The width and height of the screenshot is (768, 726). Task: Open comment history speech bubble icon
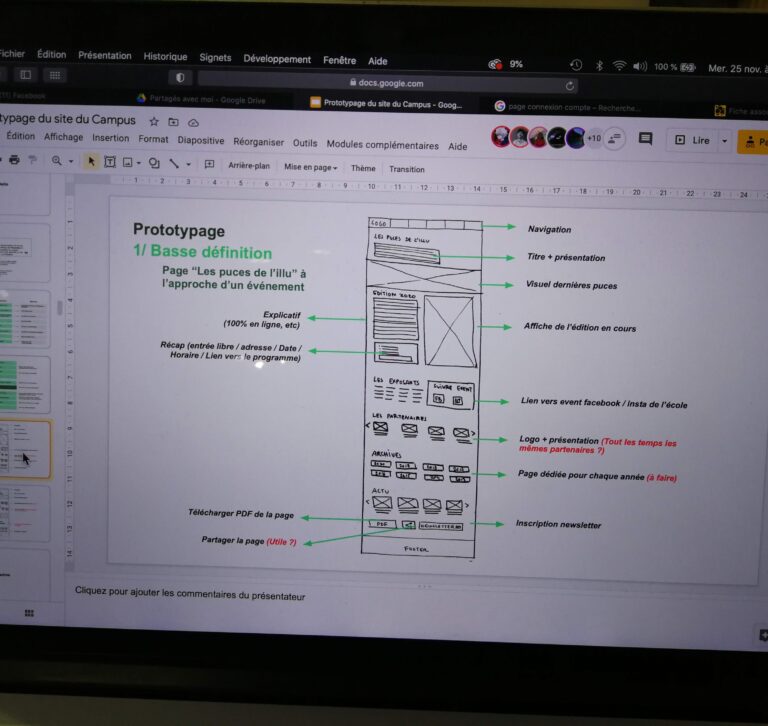pos(645,139)
